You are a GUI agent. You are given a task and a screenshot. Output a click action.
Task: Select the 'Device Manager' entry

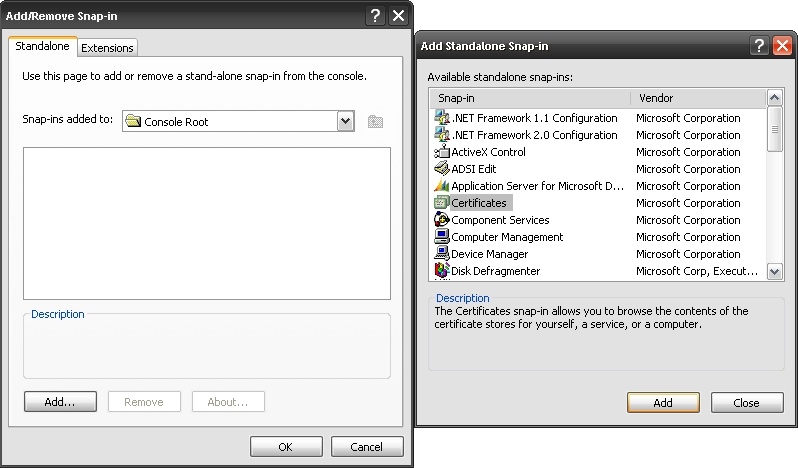(x=489, y=254)
